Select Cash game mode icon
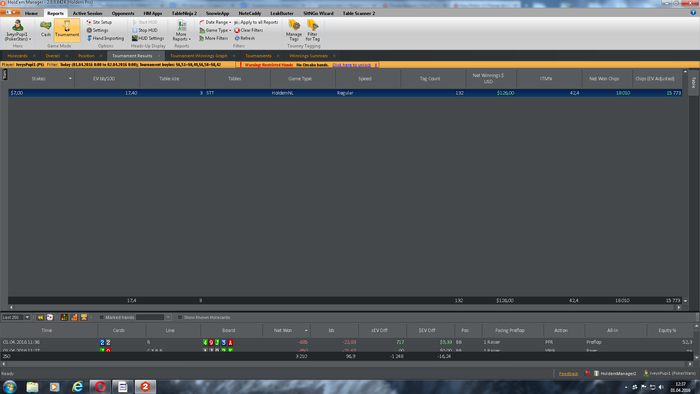Viewport: 700px width, 394px height. pyautogui.click(x=46, y=29)
